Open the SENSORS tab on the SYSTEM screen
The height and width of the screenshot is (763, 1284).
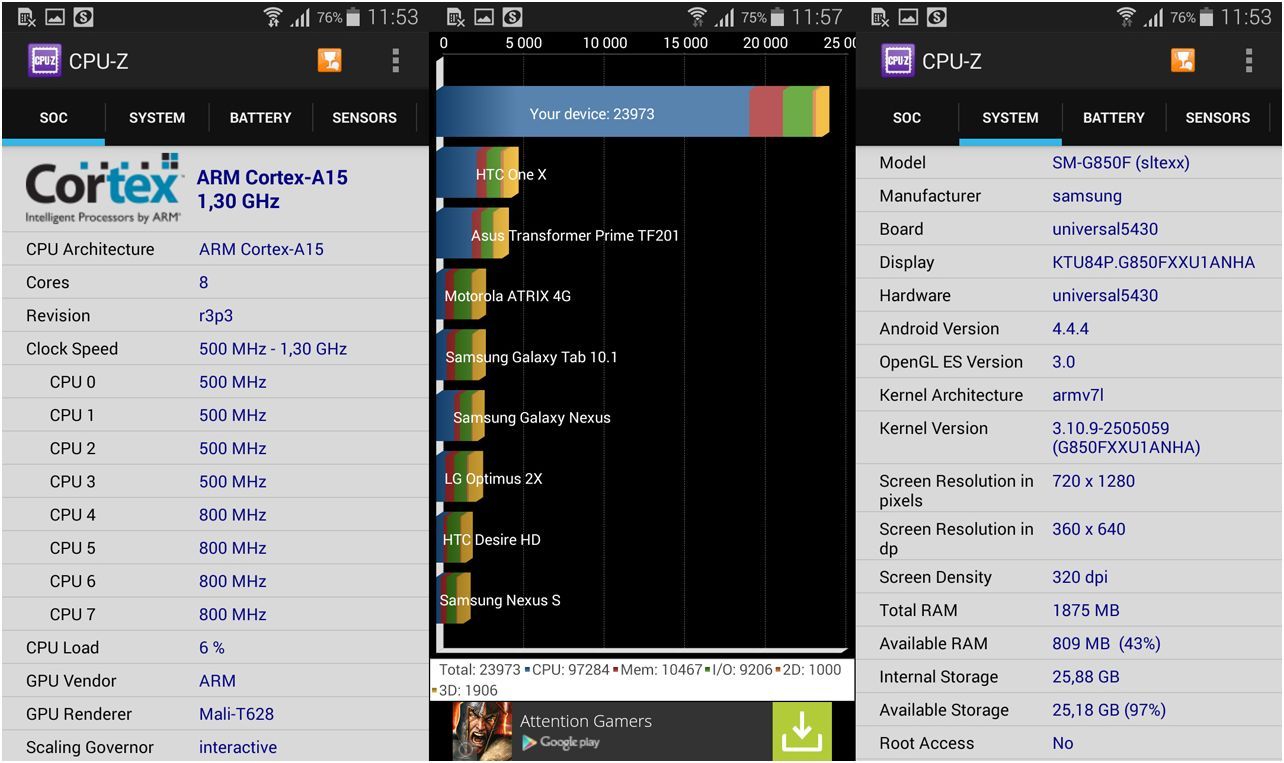pos(1217,118)
